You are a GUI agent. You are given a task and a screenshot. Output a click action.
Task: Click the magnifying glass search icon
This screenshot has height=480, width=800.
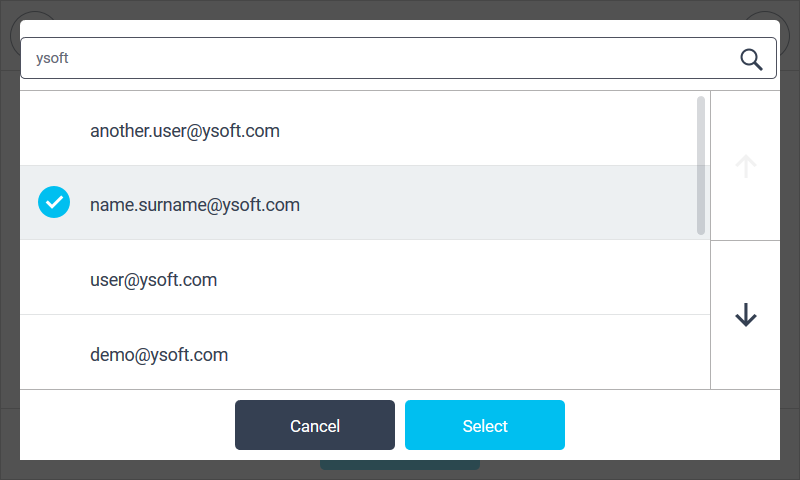751,59
